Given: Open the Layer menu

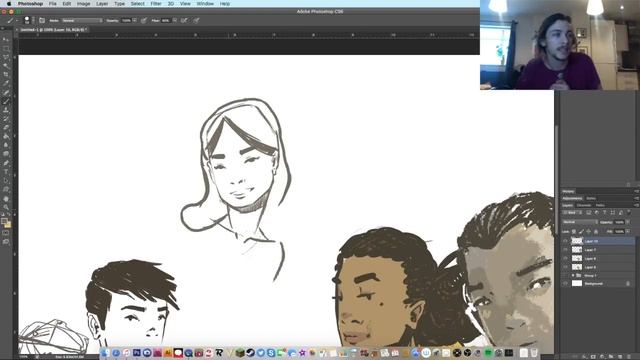Looking at the screenshot, I should point(102,3).
